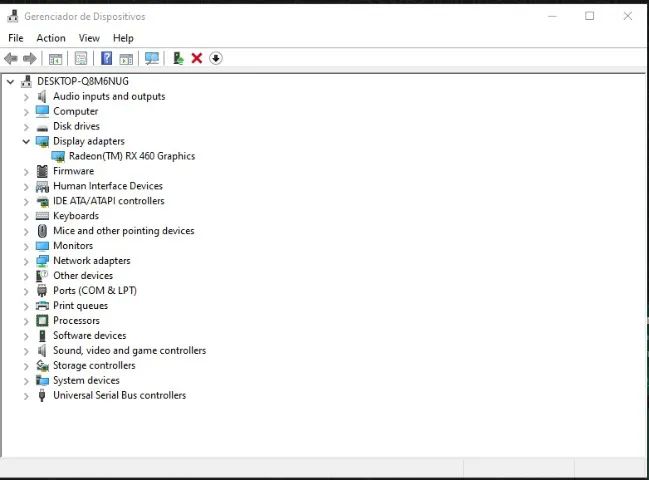
Task: Click the Processors icon
Action: 42,321
